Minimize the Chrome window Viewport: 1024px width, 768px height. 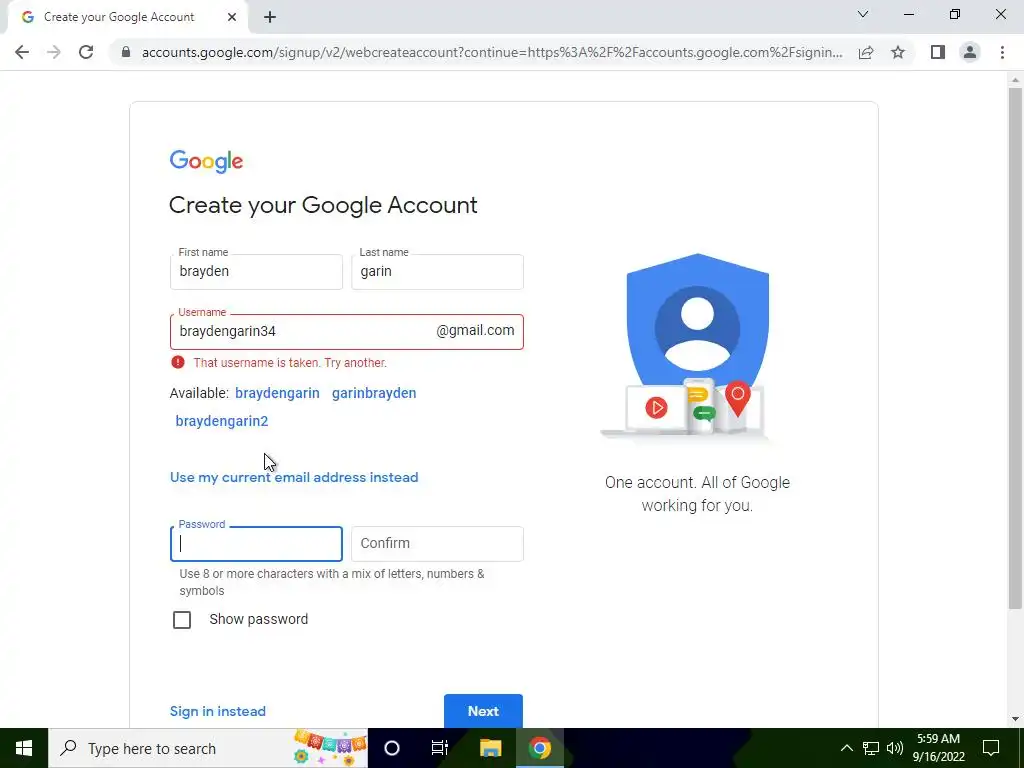point(908,14)
